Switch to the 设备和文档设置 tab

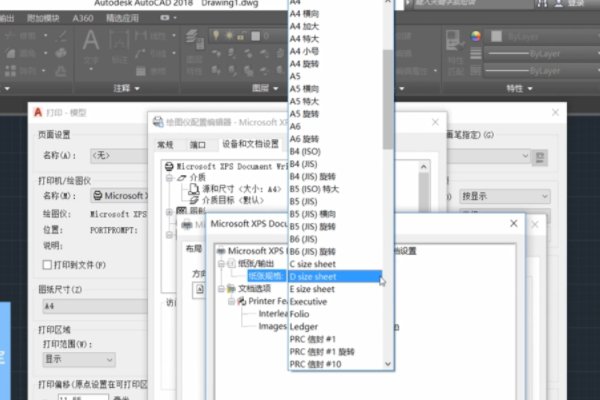pyautogui.click(x=250, y=144)
